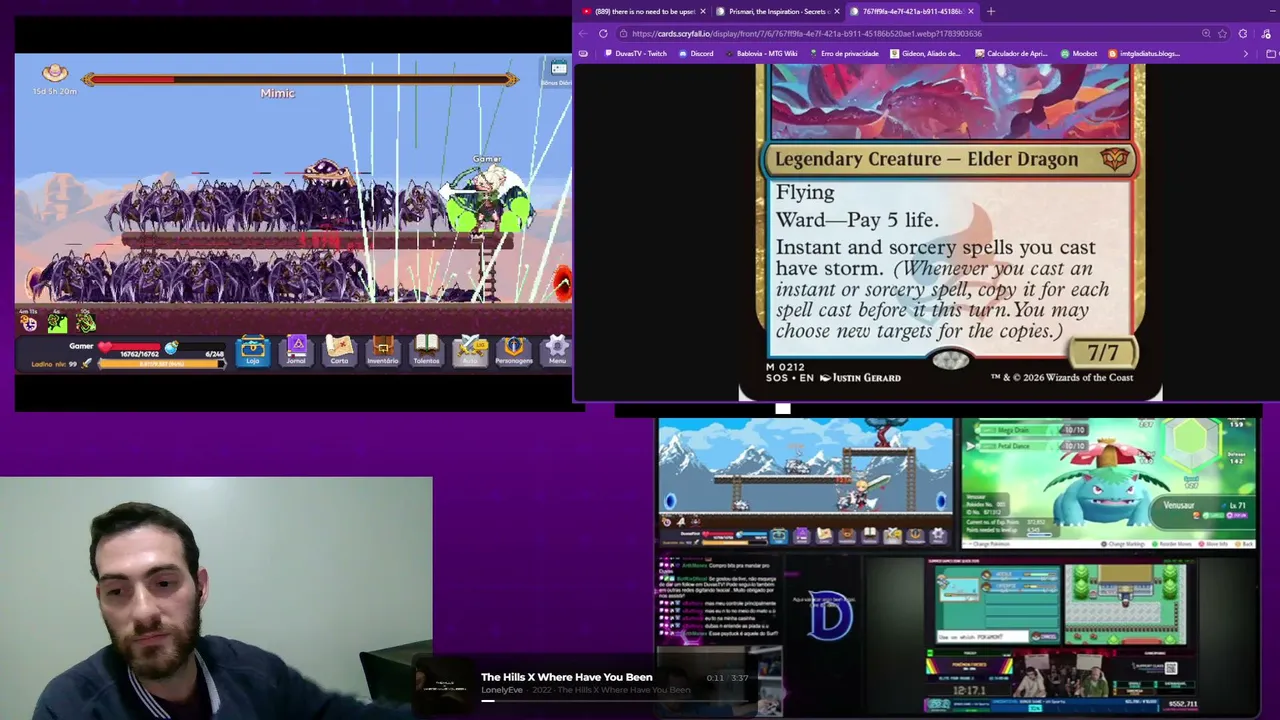Close the YouTube browser tab
Screen dimensions: 1280x720
click(x=703, y=11)
